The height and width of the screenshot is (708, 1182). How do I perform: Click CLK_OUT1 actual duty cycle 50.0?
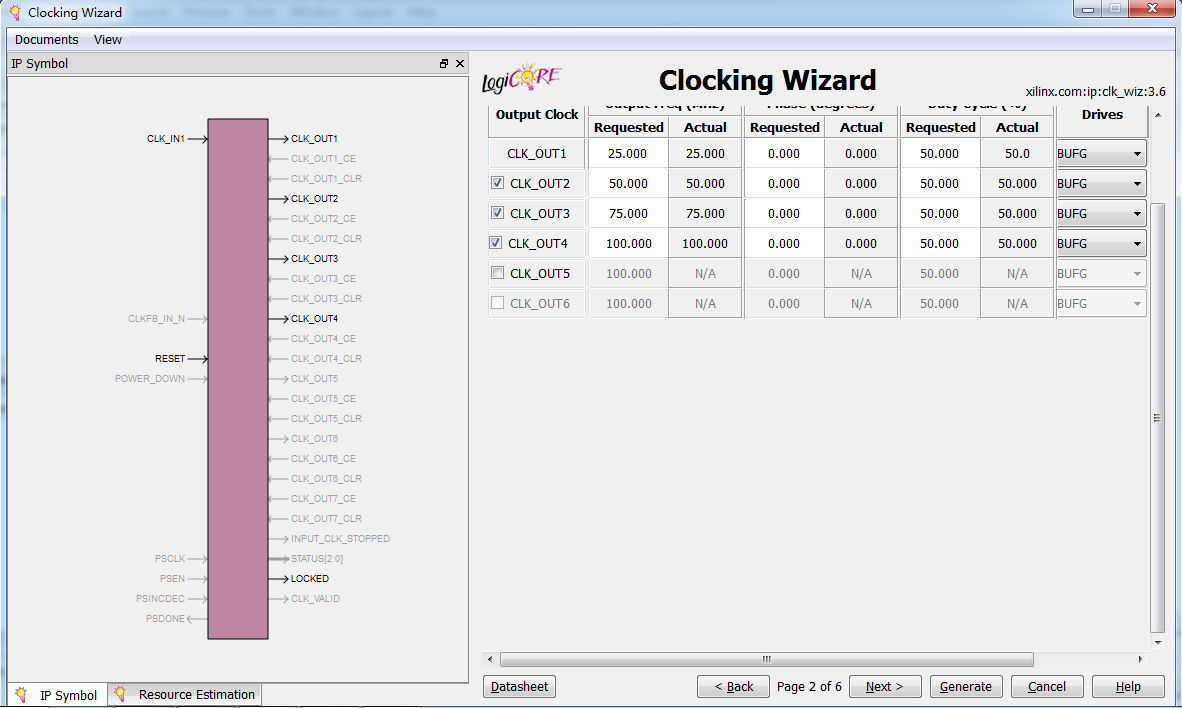tap(1017, 154)
